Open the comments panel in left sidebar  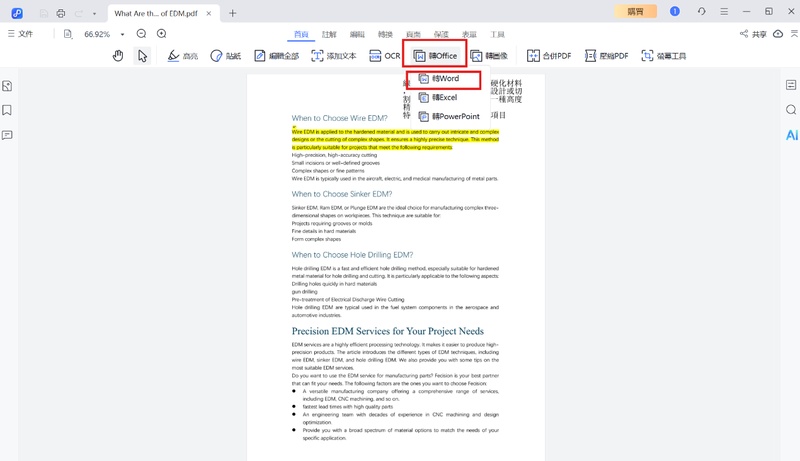(x=8, y=134)
